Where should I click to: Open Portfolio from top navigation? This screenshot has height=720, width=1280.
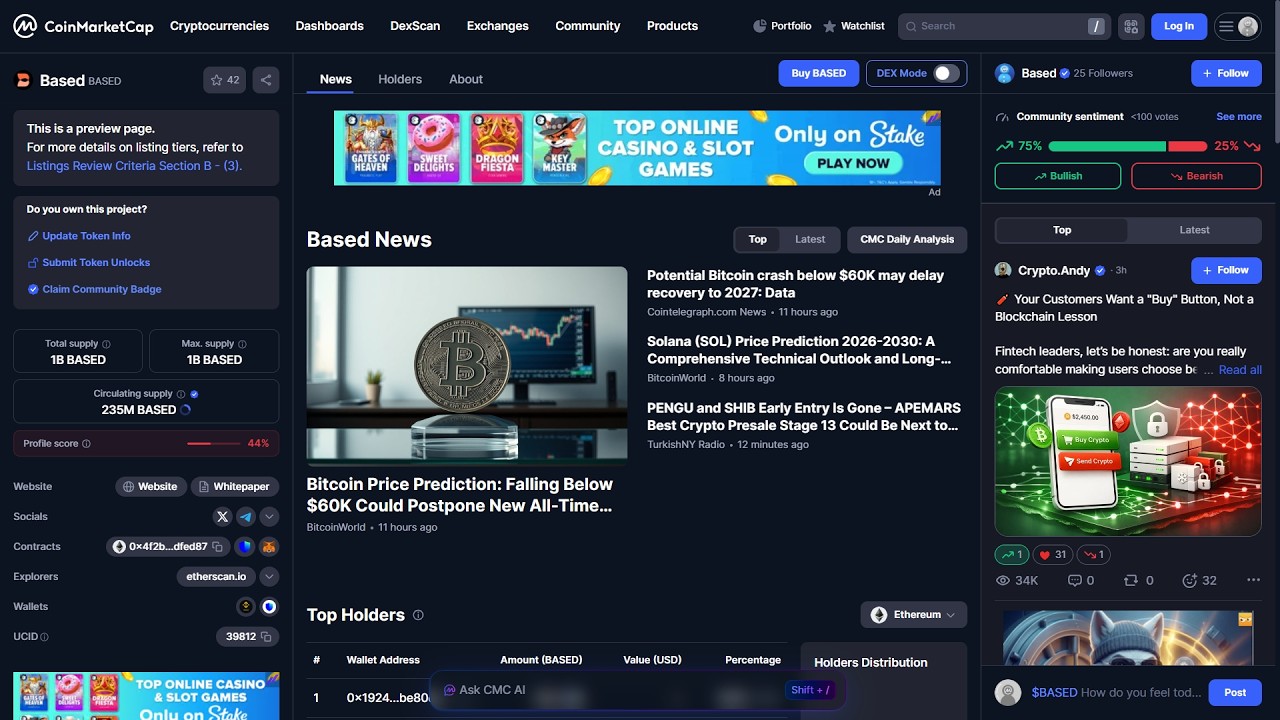point(782,26)
